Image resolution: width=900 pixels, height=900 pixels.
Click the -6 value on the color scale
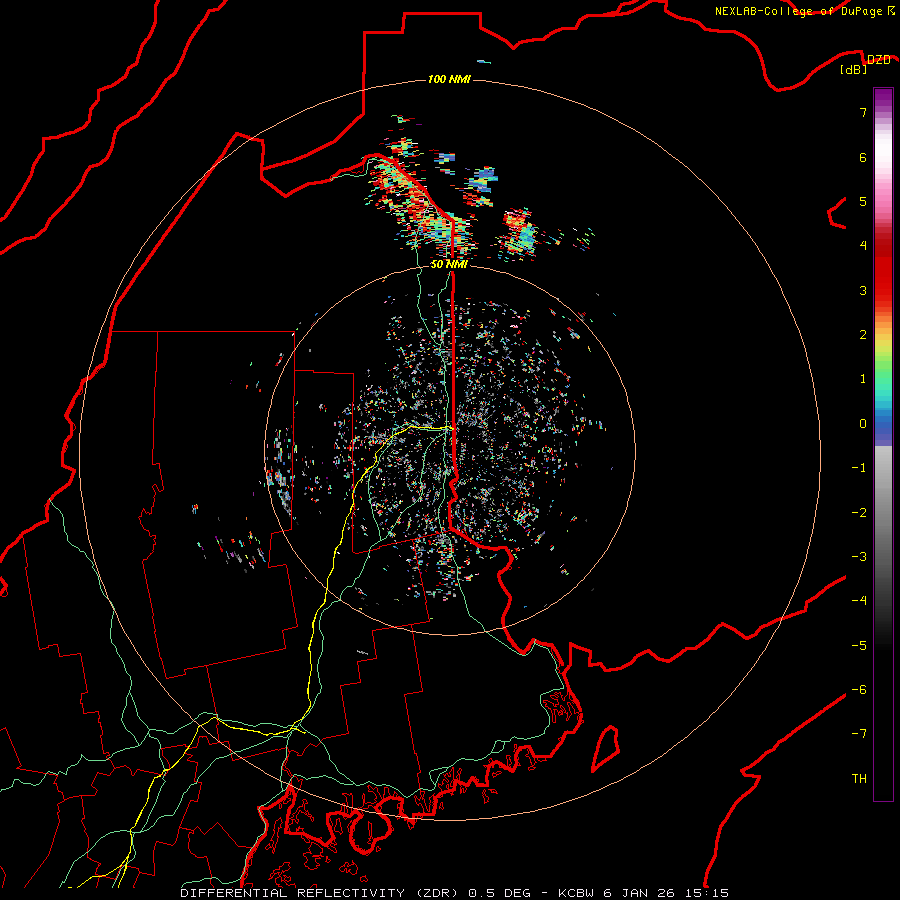pyautogui.click(x=859, y=690)
